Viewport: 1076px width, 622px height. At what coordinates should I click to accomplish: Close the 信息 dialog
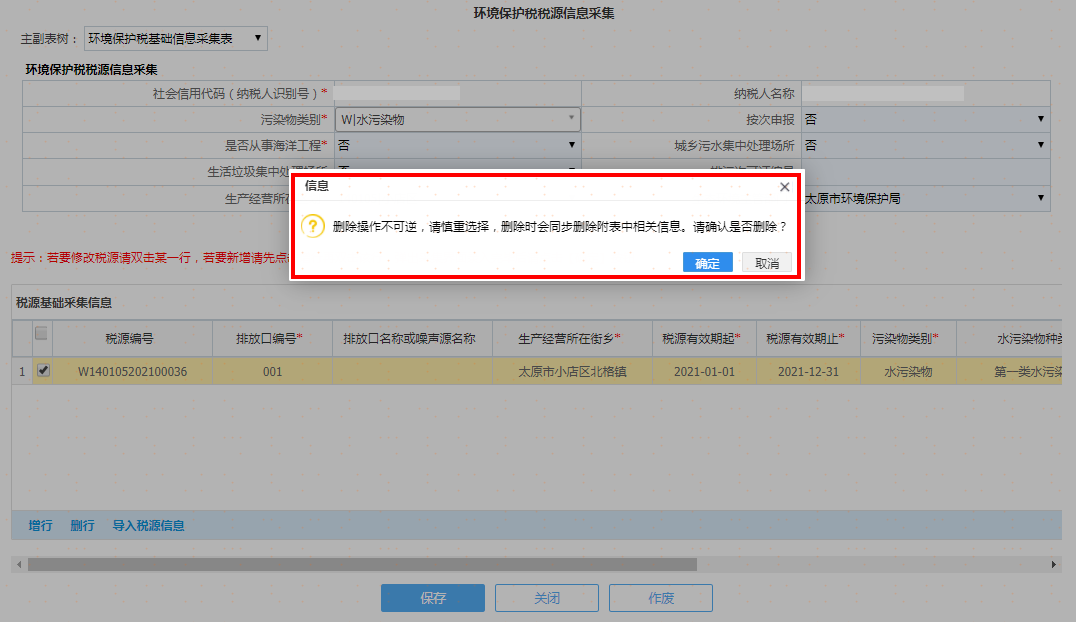tap(784, 187)
